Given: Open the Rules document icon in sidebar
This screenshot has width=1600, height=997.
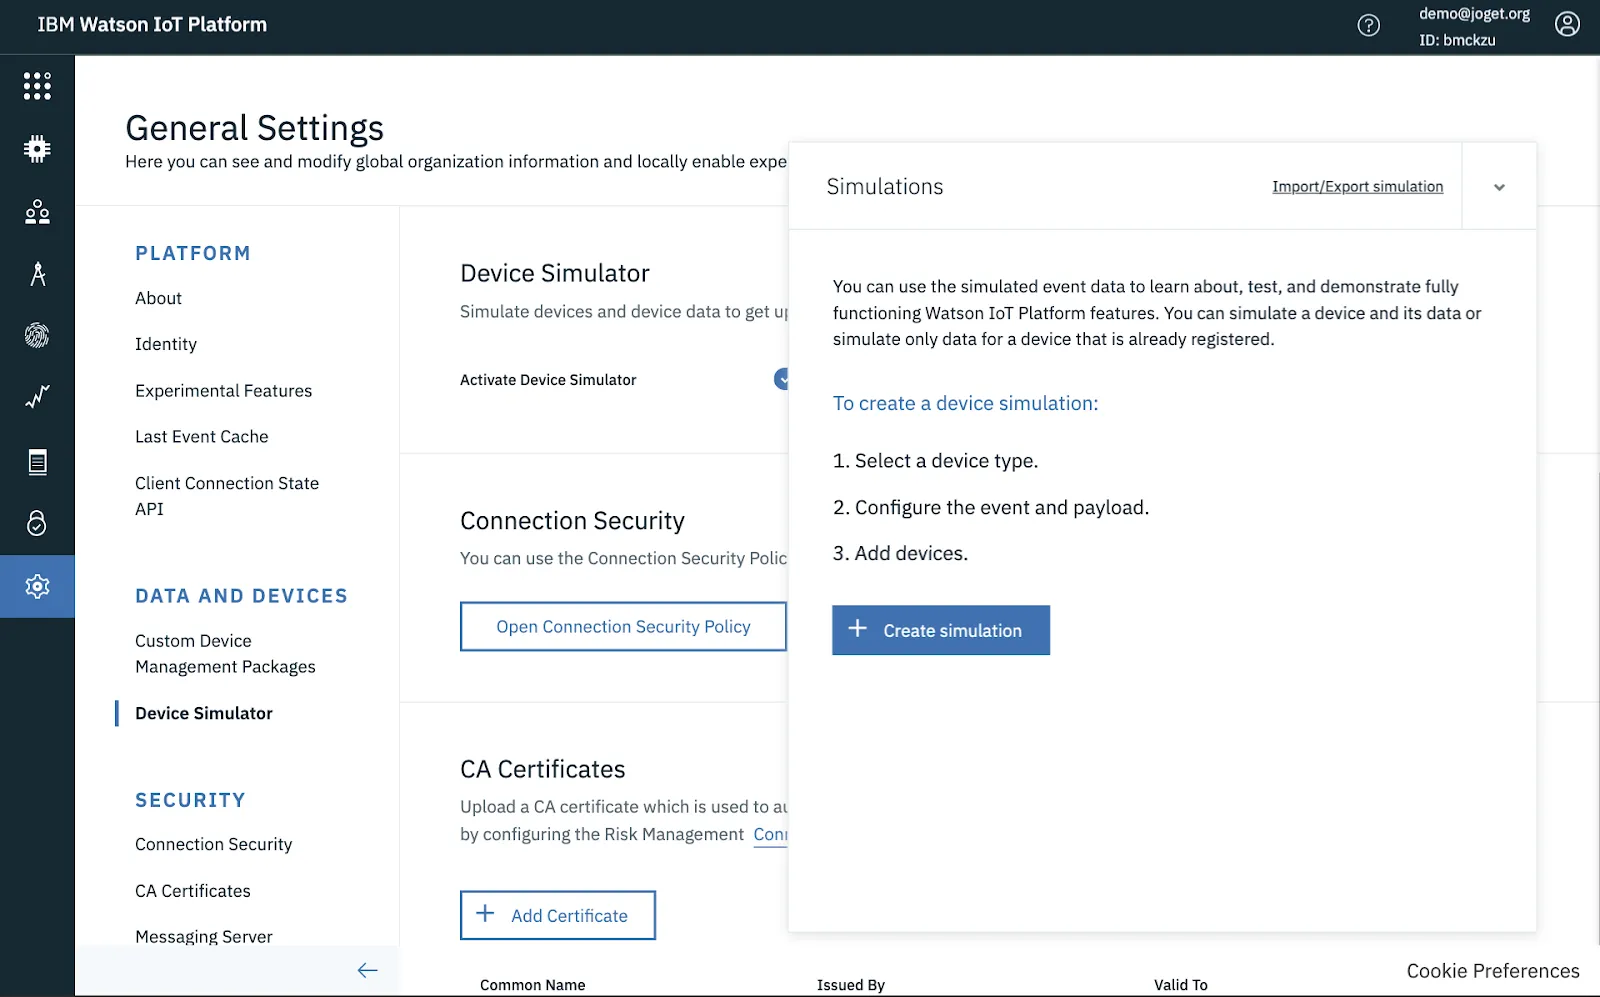Looking at the screenshot, I should point(37,461).
